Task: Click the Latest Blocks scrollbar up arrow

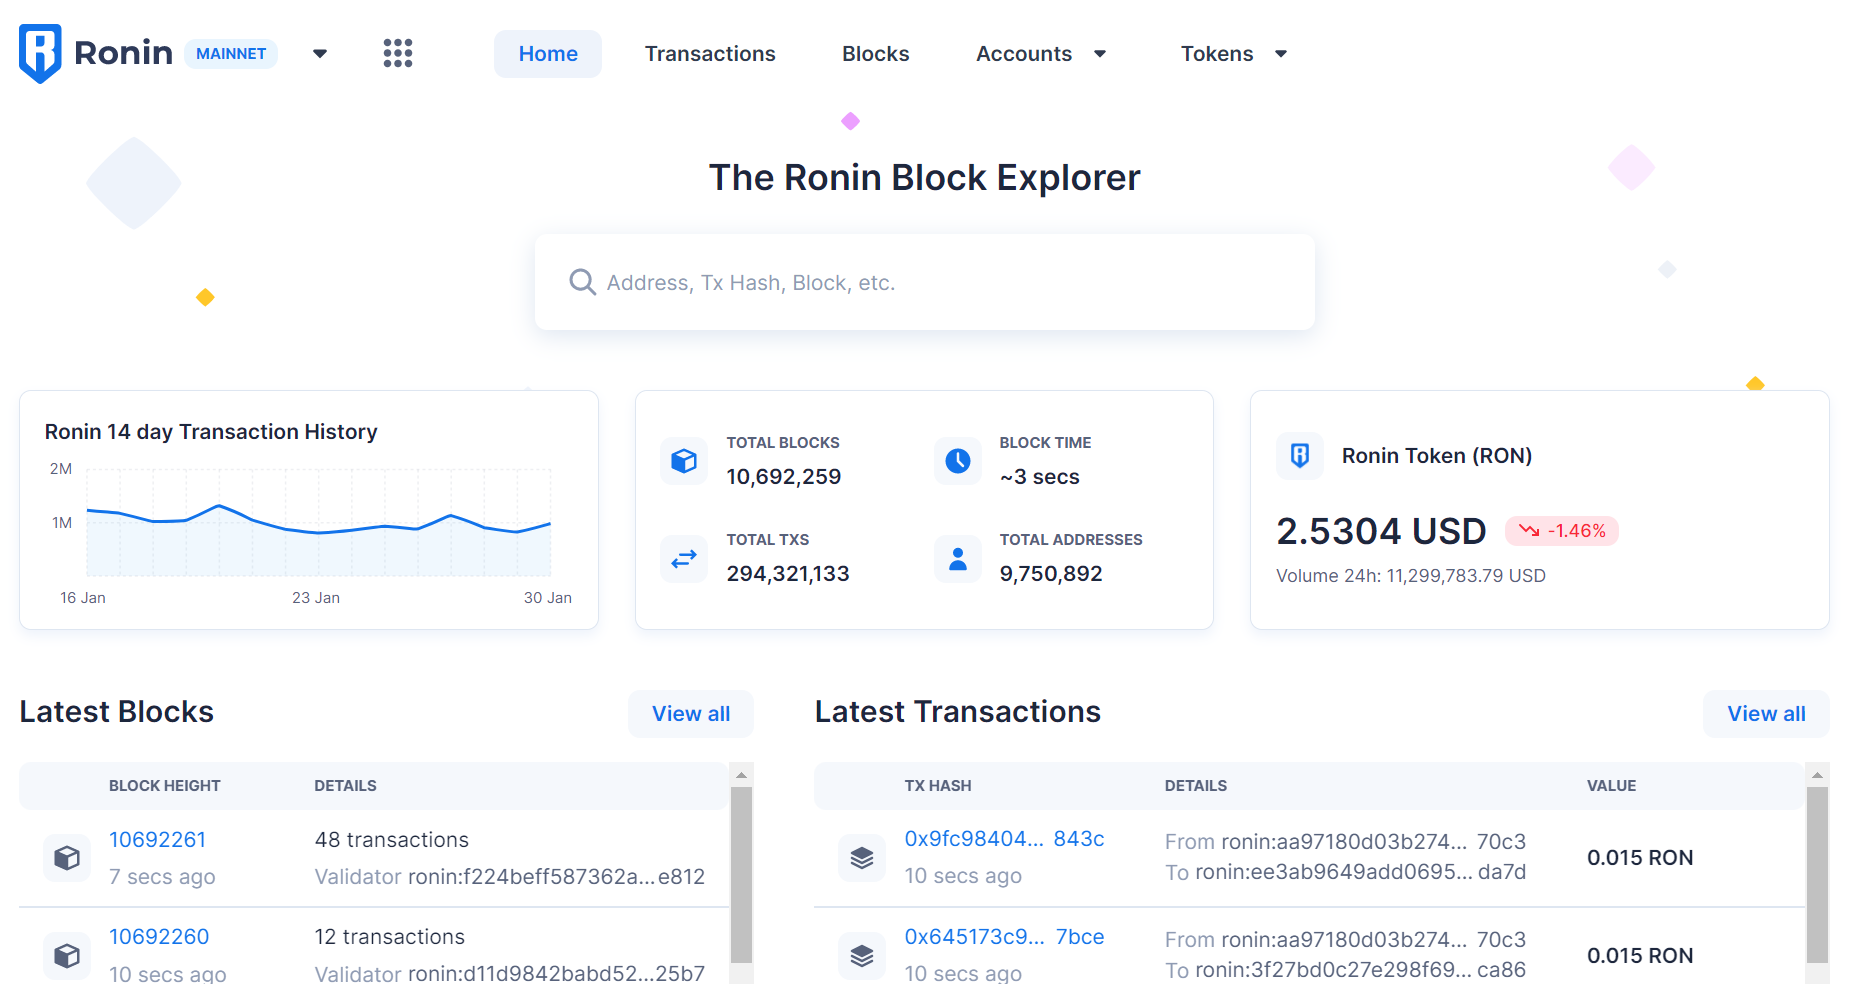Action: (x=741, y=775)
